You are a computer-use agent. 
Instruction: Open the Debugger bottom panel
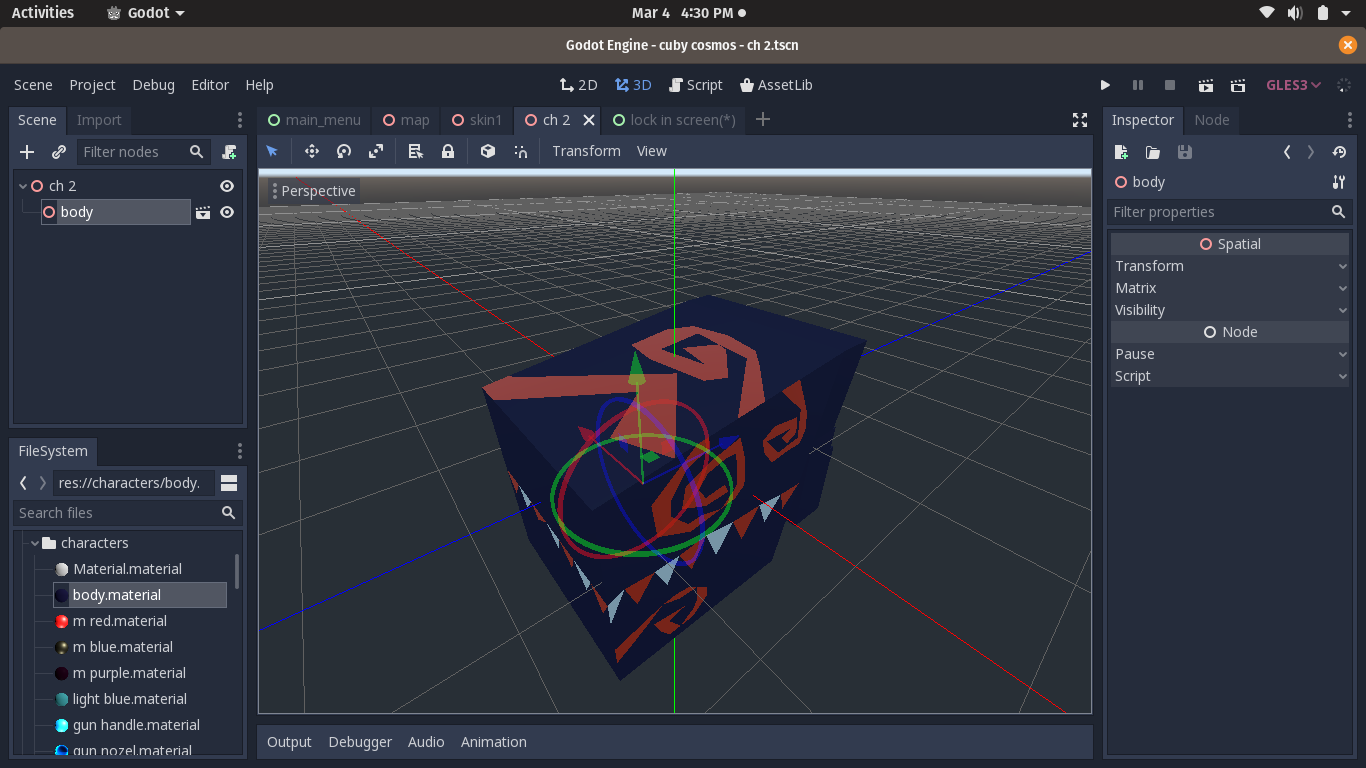click(360, 742)
